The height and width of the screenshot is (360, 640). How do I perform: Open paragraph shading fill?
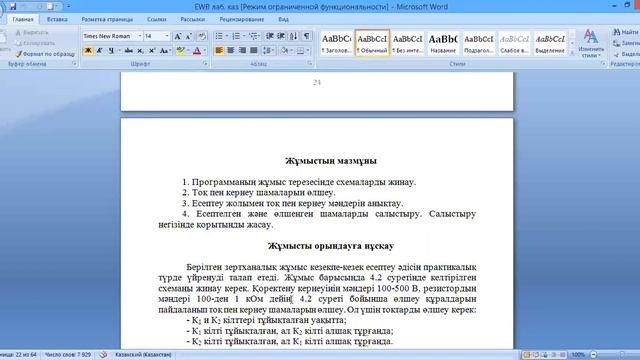(284, 51)
